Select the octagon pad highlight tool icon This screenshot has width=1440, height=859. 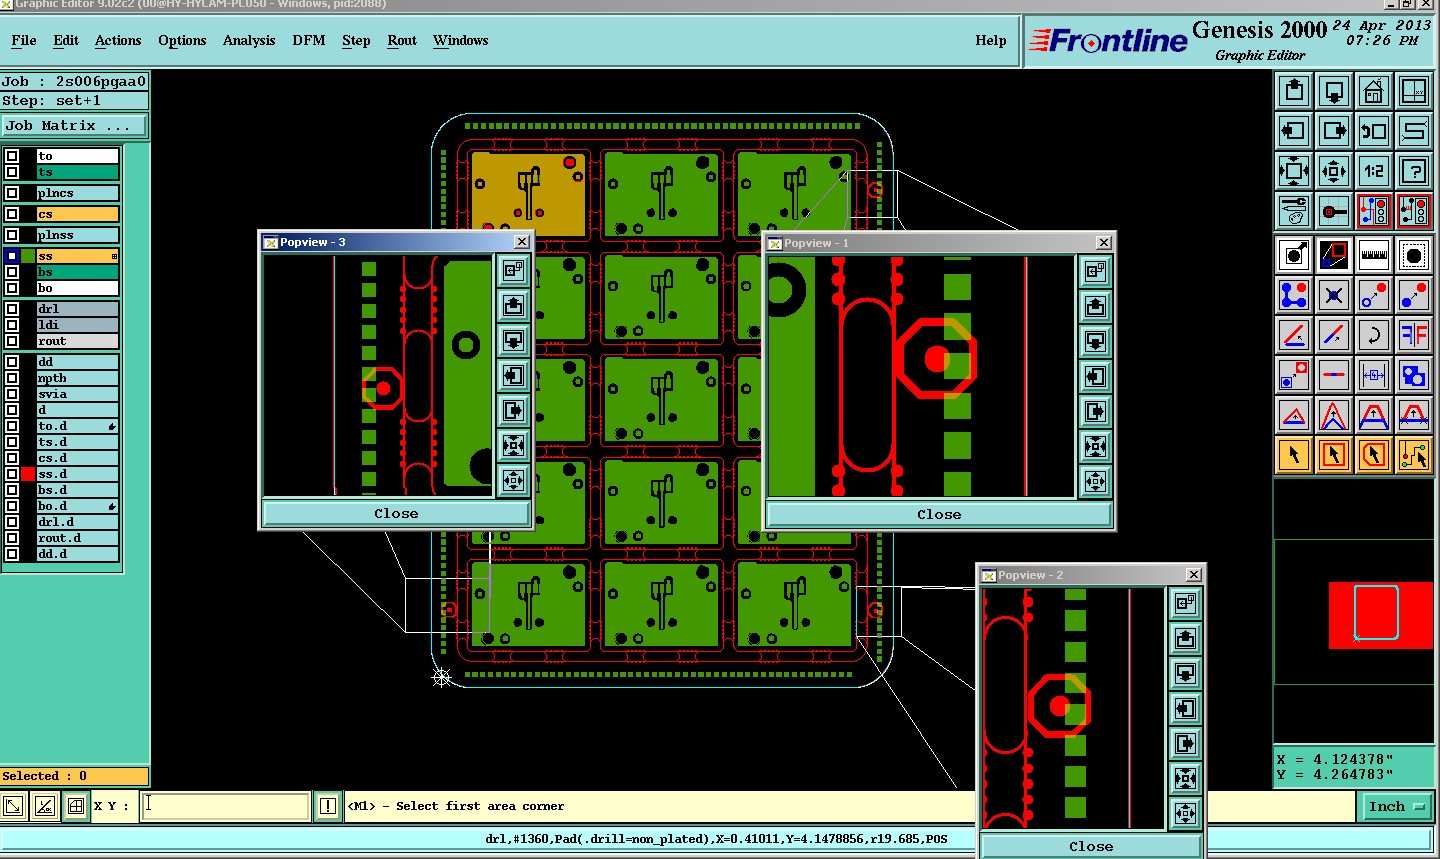tap(1414, 255)
